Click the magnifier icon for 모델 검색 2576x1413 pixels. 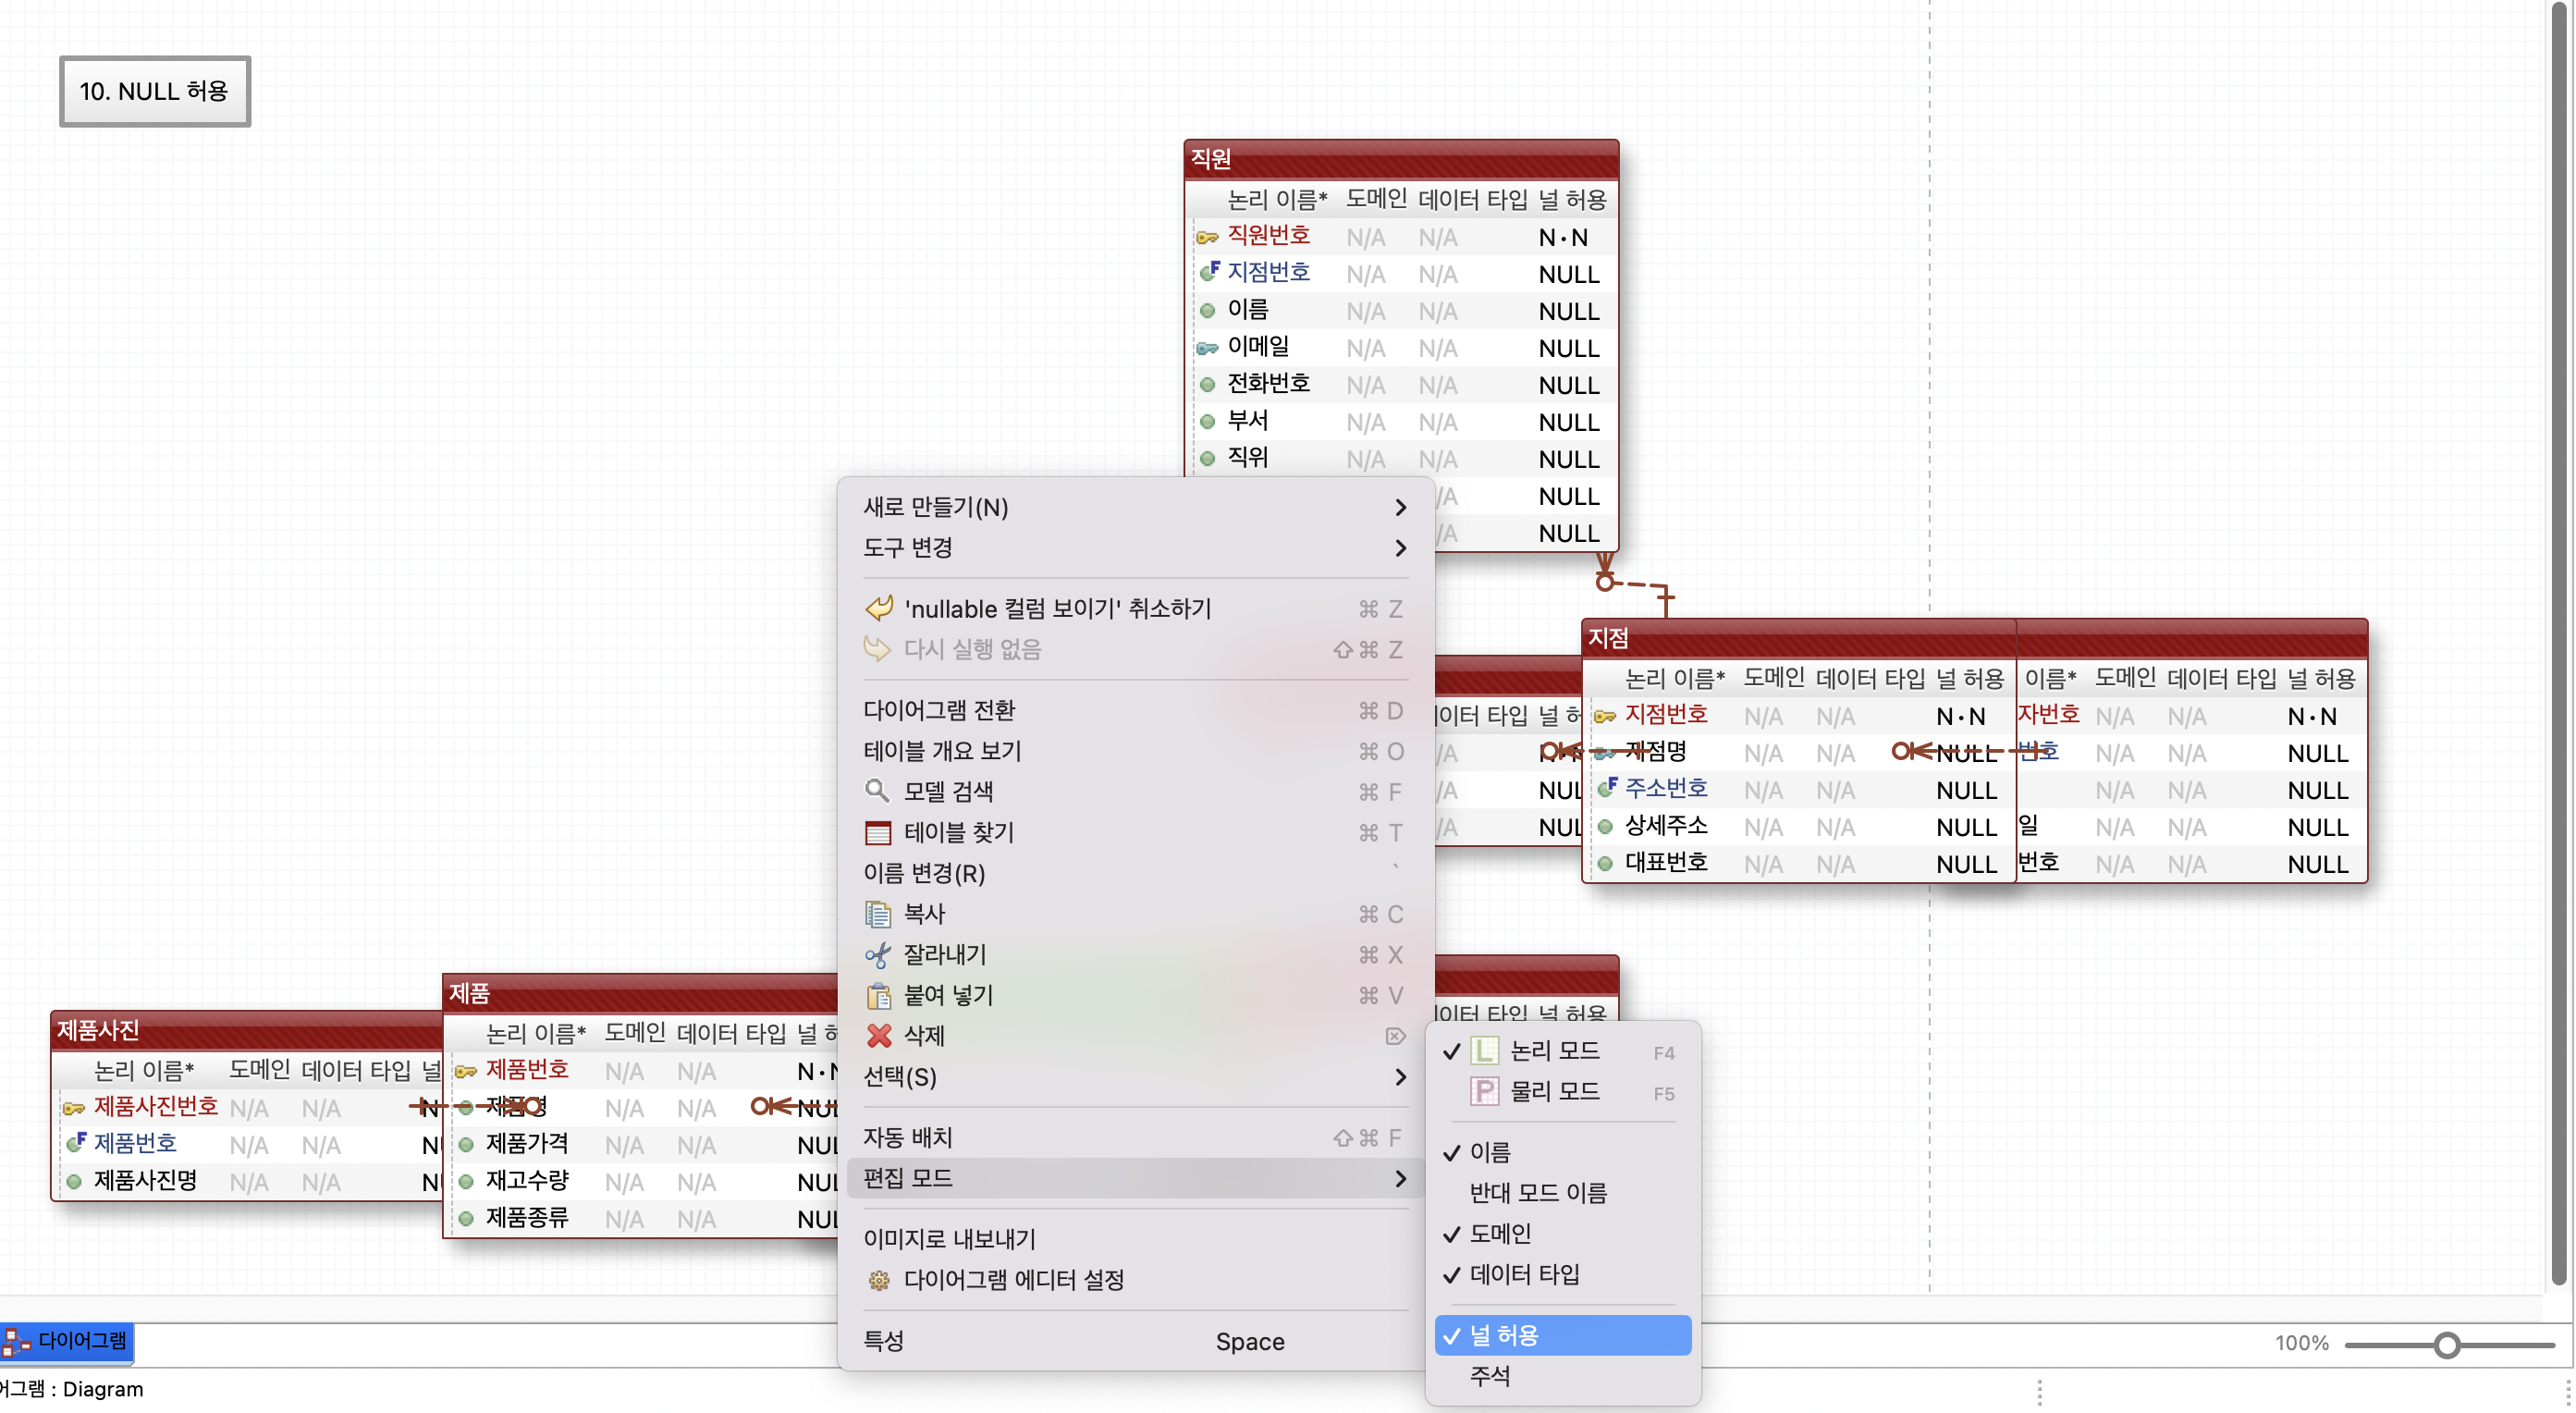877,791
